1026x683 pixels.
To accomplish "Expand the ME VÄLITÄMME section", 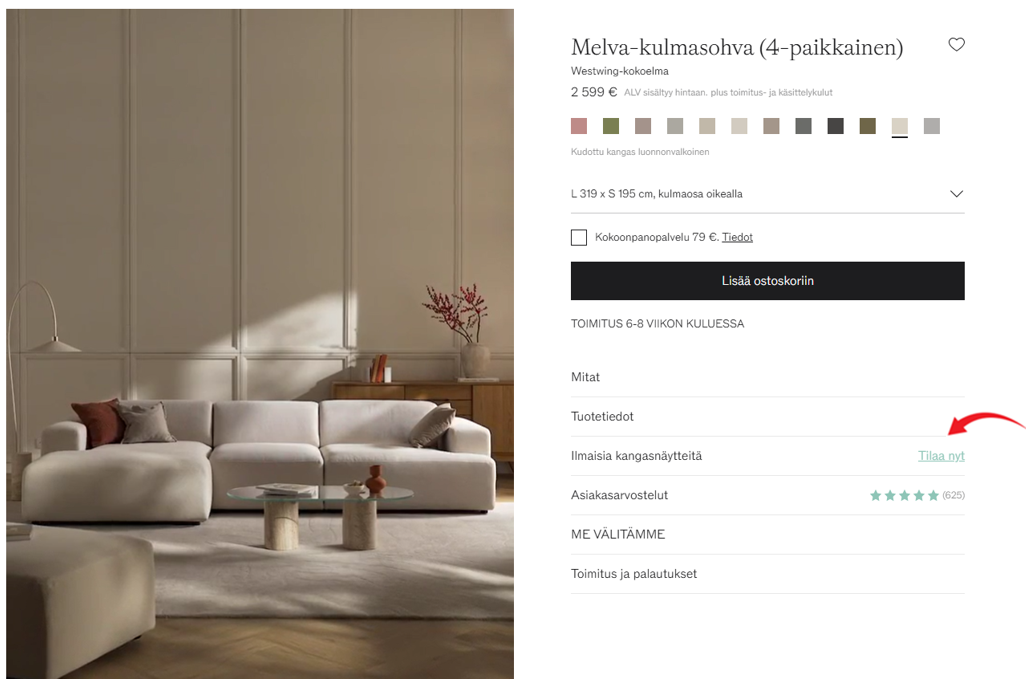I will tap(767, 534).
